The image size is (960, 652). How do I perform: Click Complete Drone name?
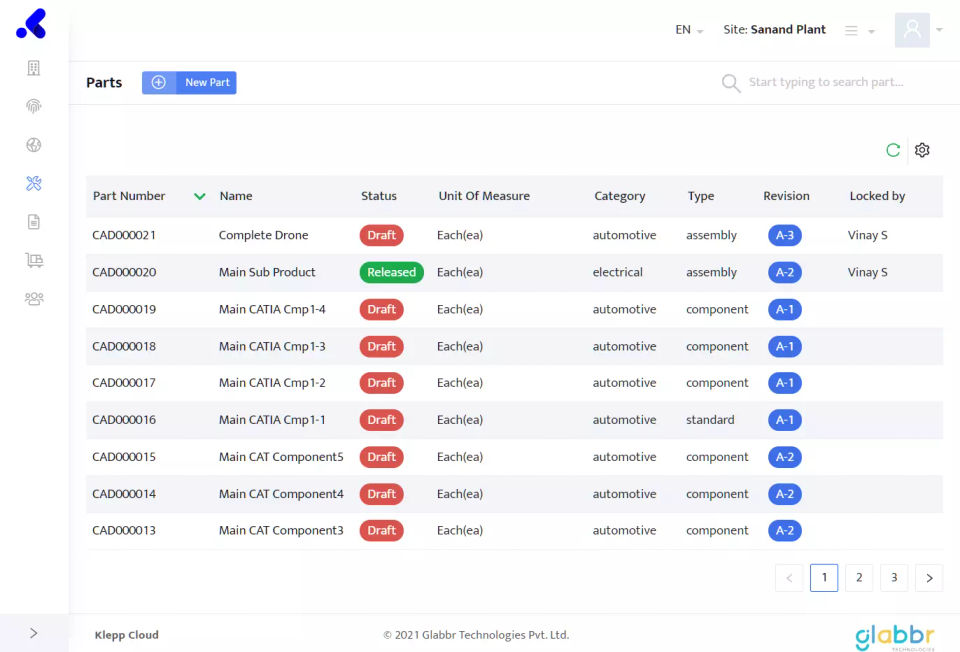coord(263,235)
